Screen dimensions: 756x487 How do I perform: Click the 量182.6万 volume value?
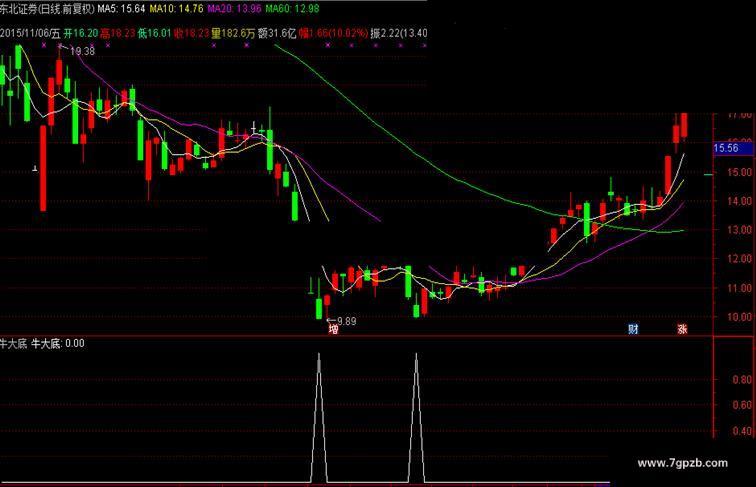click(233, 33)
